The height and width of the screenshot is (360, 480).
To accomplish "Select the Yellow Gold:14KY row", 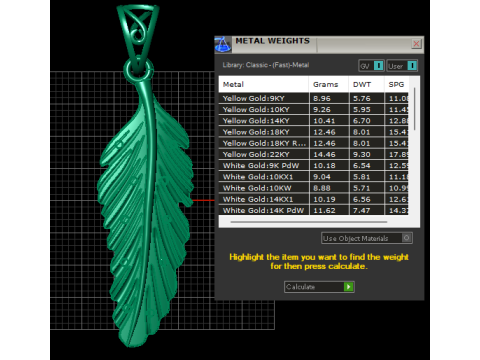I will coord(313,121).
